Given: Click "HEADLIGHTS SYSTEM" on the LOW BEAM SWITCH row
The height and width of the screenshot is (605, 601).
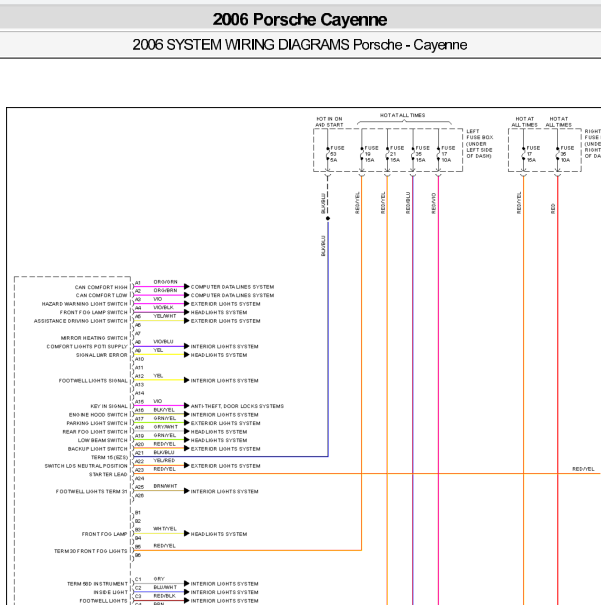Looking at the screenshot, I should tap(219, 440).
